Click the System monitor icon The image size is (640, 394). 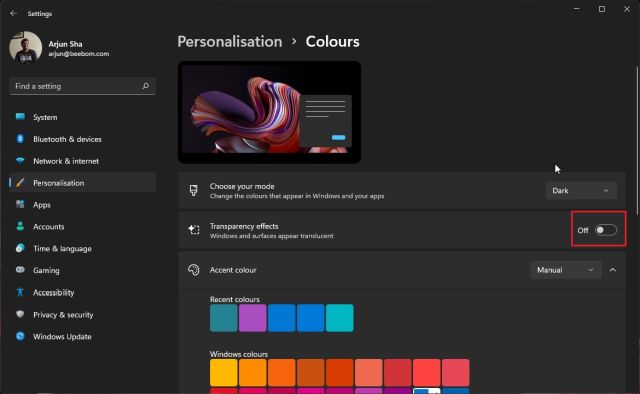pyautogui.click(x=20, y=117)
